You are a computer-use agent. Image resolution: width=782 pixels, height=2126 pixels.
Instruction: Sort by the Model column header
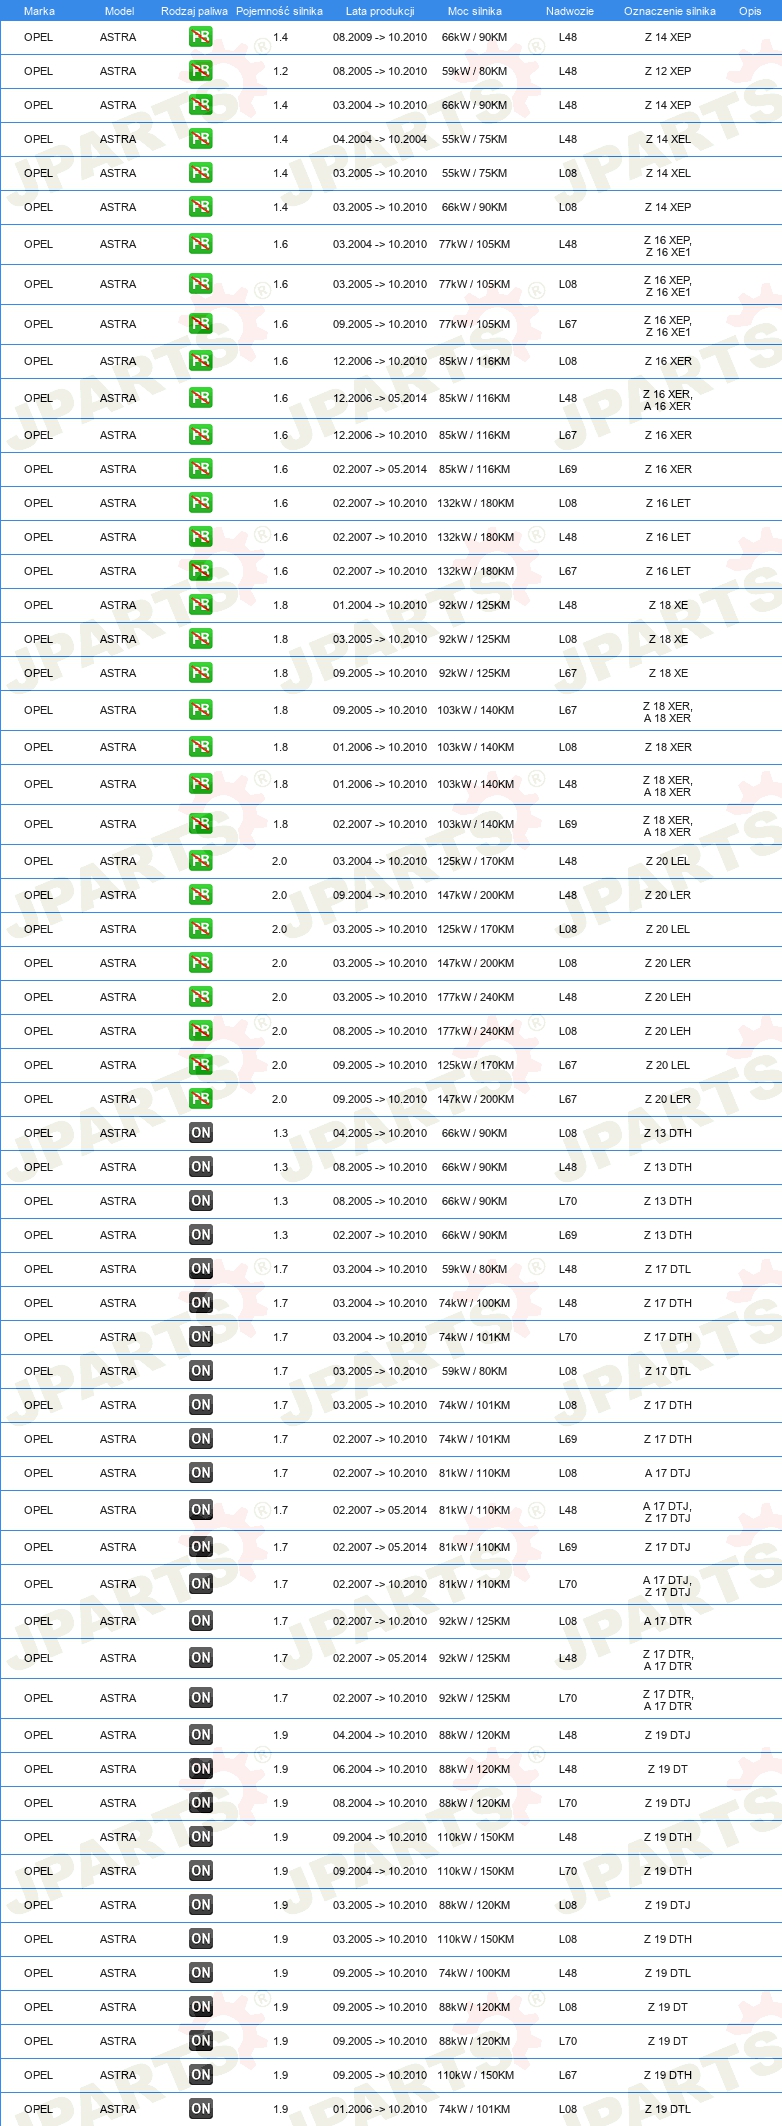click(119, 11)
